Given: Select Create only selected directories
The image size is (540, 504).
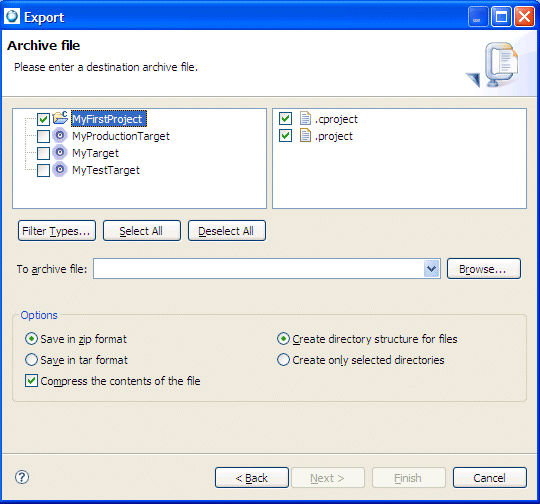Looking at the screenshot, I should pos(283,360).
